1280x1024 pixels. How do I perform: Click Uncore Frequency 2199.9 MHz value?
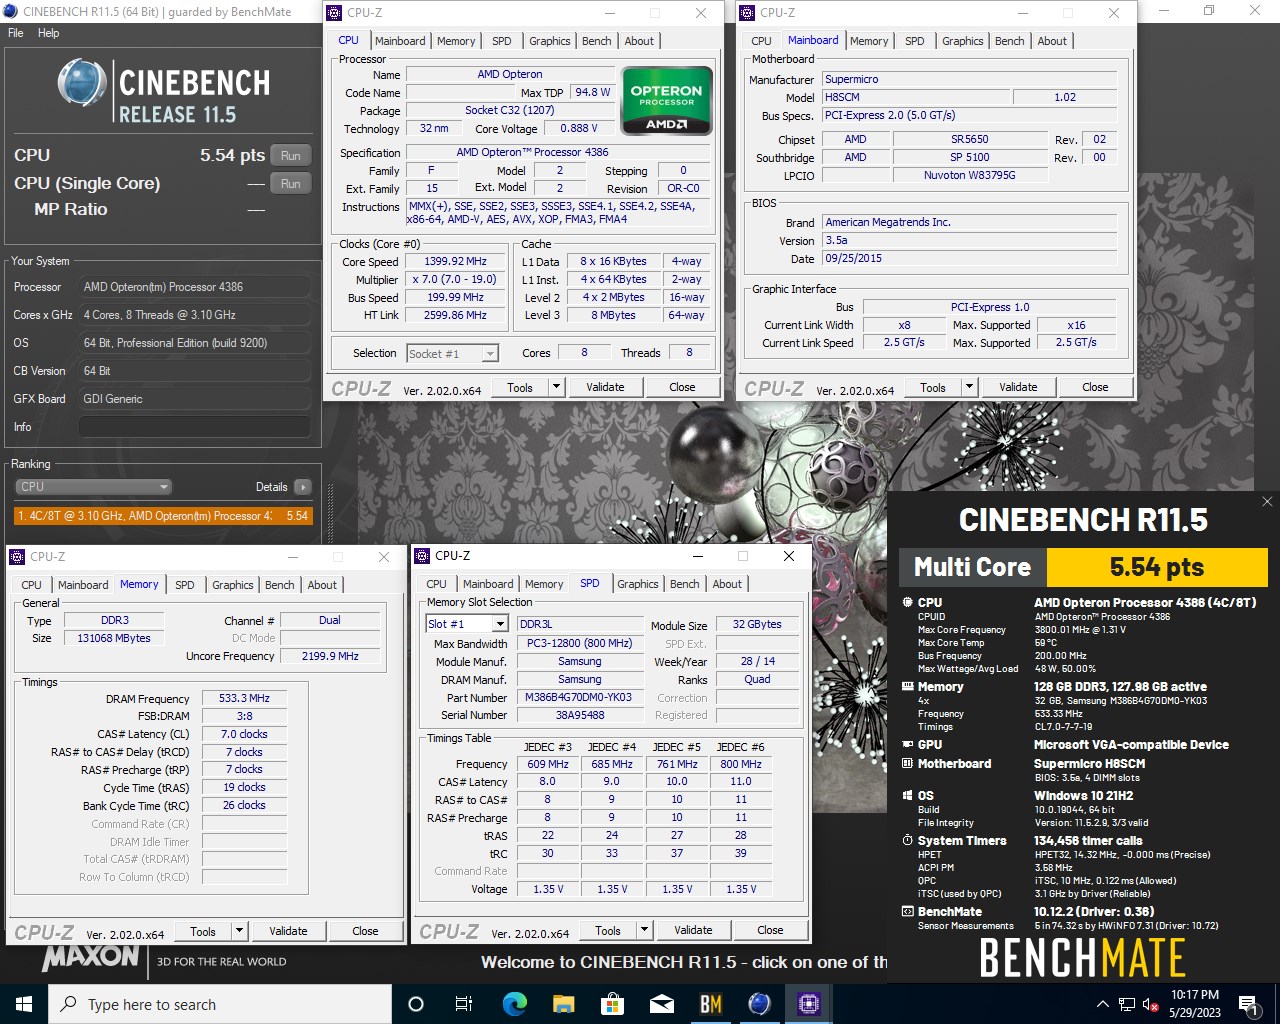click(330, 656)
